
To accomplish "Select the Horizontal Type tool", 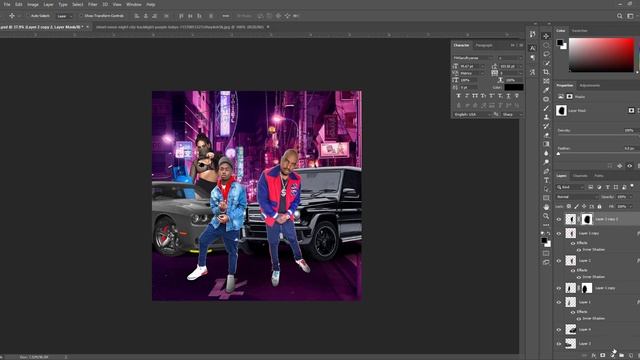I will [546, 180].
